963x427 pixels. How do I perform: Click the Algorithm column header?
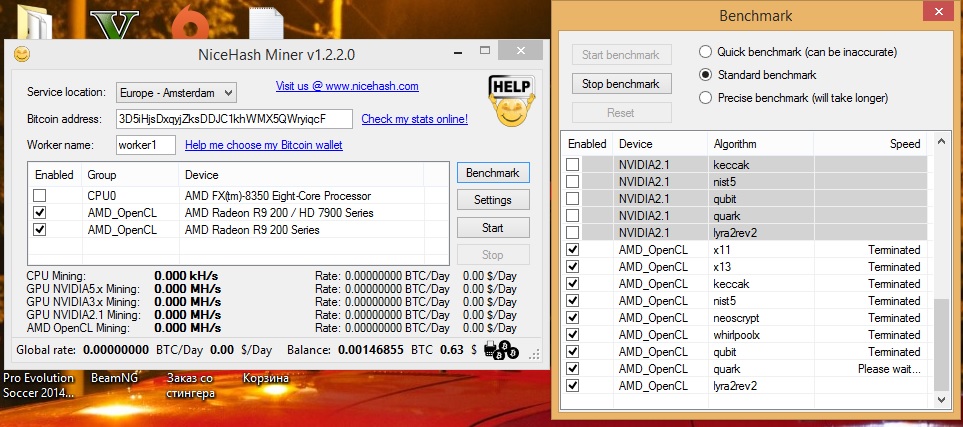pyautogui.click(x=760, y=144)
